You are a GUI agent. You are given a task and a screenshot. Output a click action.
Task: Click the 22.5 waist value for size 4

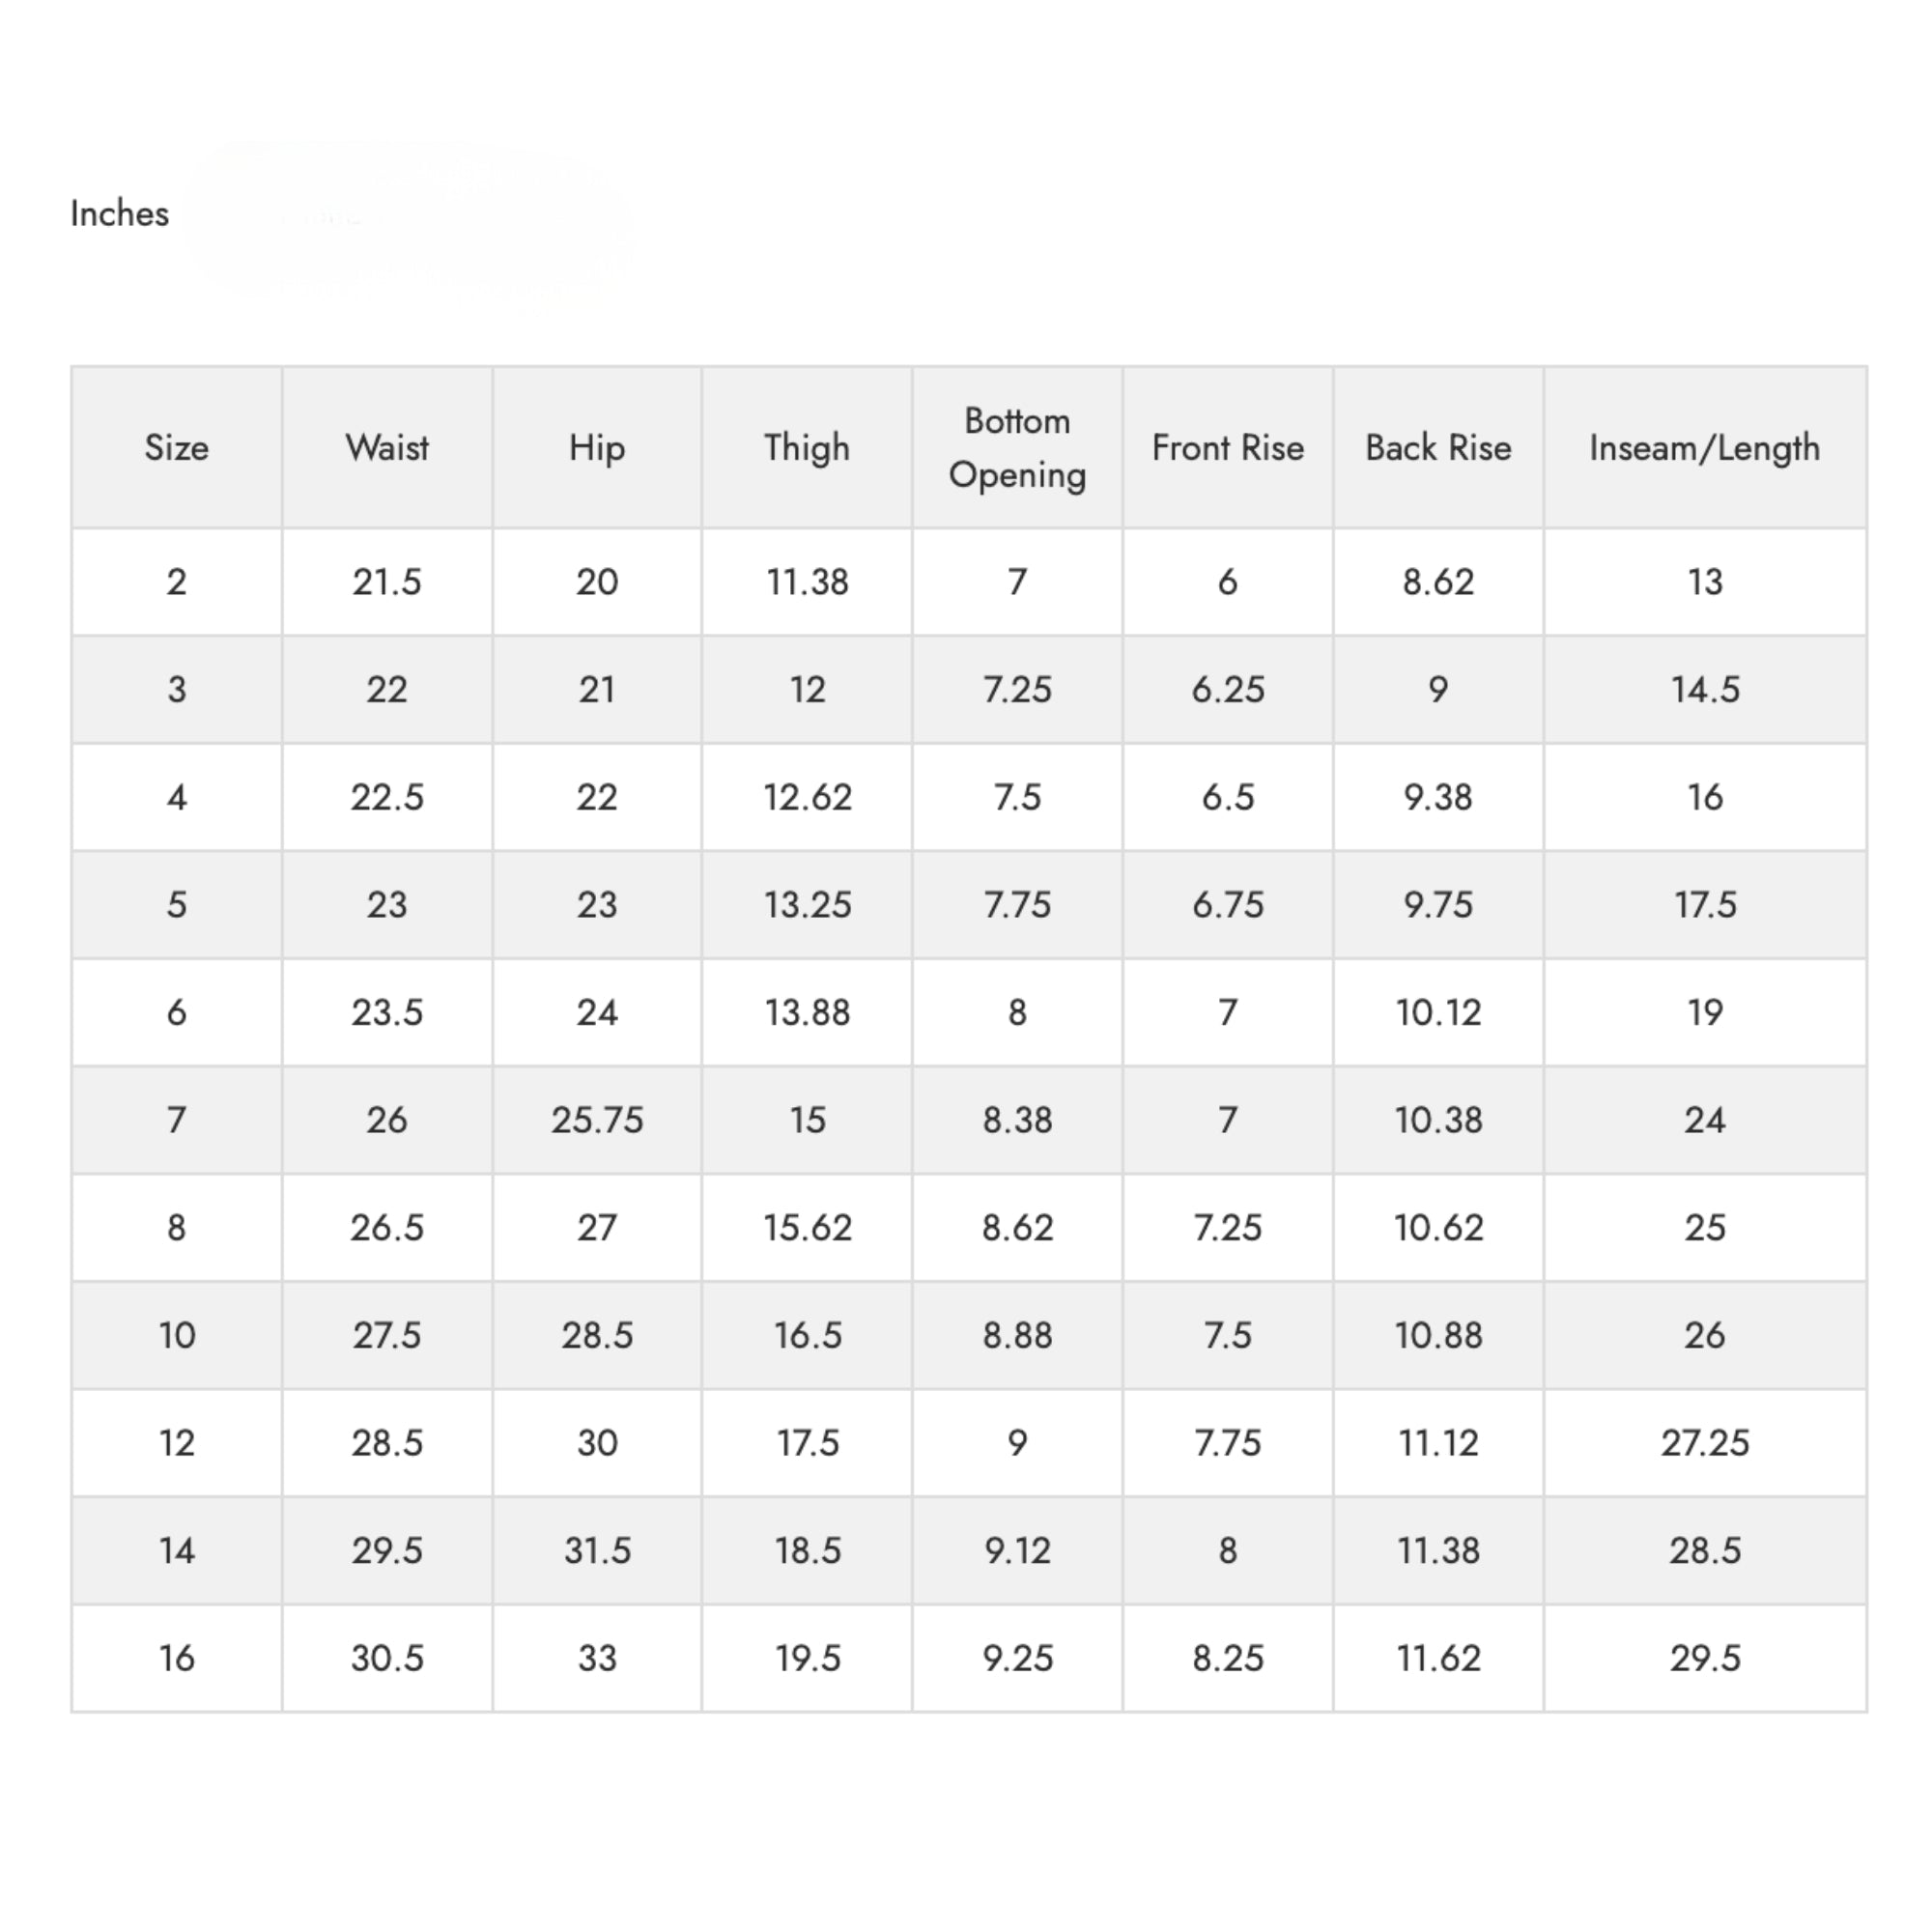pyautogui.click(x=387, y=797)
